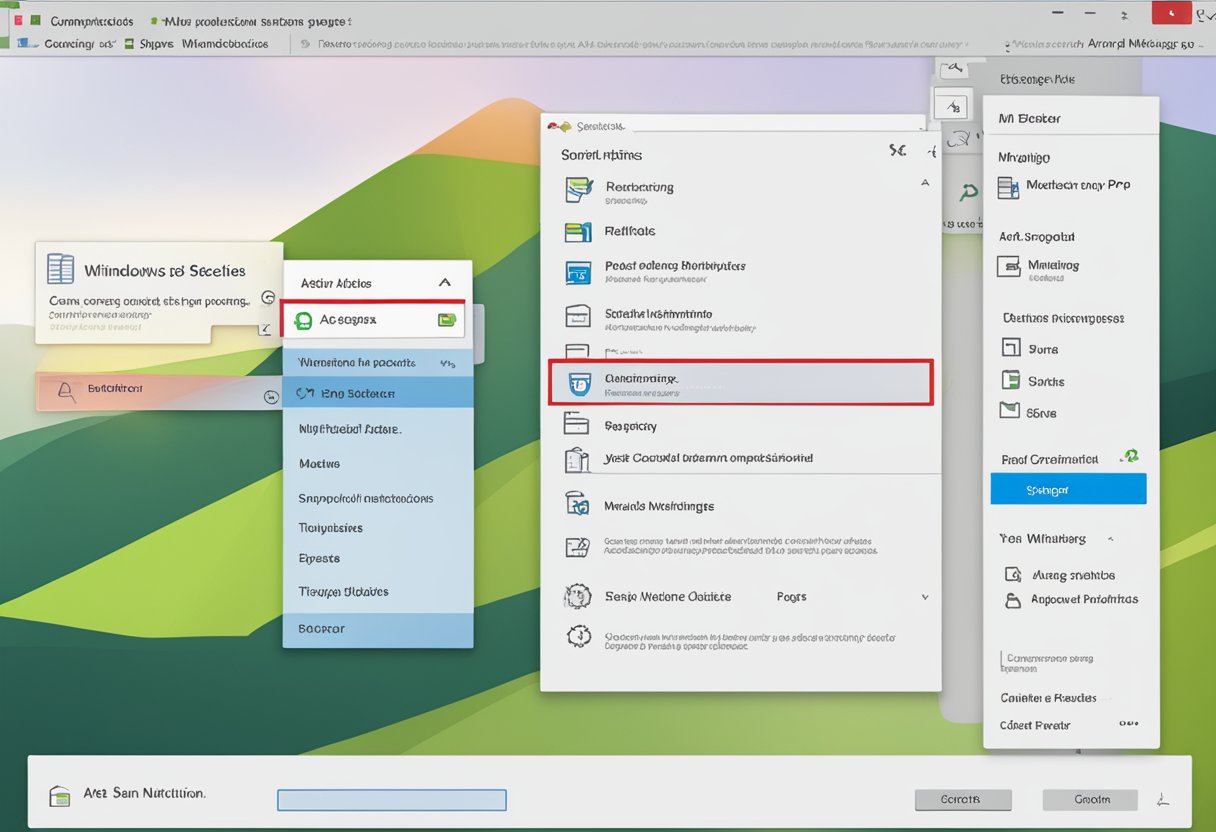The height and width of the screenshot is (832, 1216).
Task: Click the green recycle icon beside Fraof Creaimeried
Action: coord(1130,456)
